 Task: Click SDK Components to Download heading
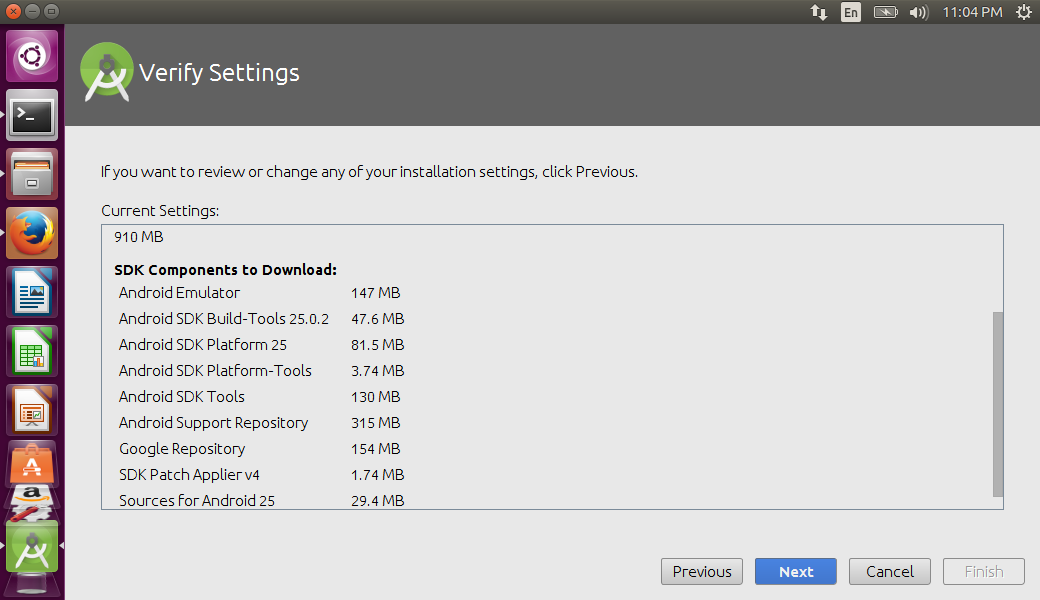click(x=226, y=270)
